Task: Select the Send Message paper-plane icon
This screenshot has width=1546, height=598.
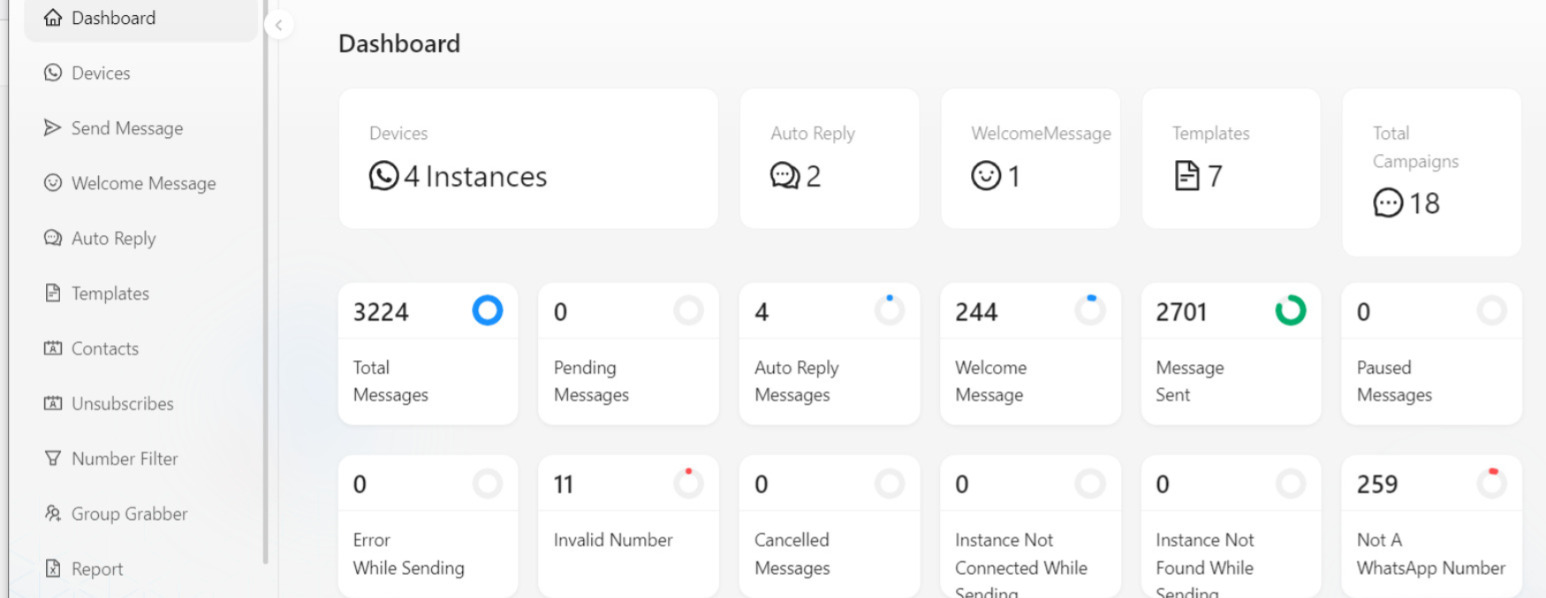Action: click(x=52, y=128)
